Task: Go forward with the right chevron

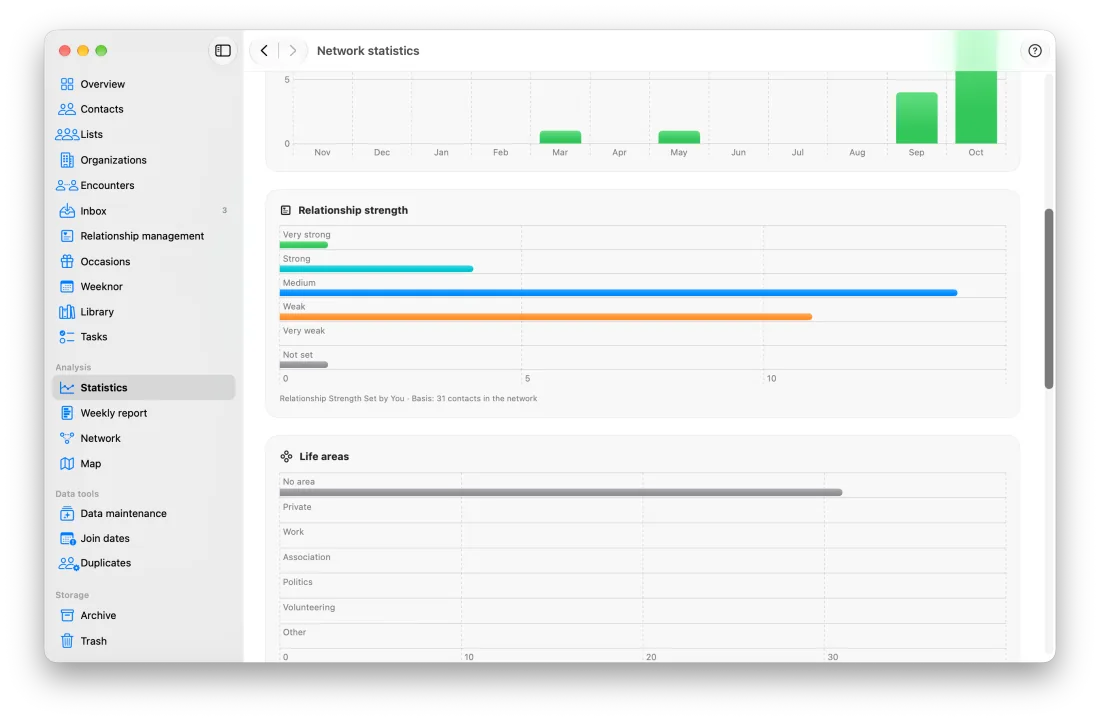Action: point(293,50)
